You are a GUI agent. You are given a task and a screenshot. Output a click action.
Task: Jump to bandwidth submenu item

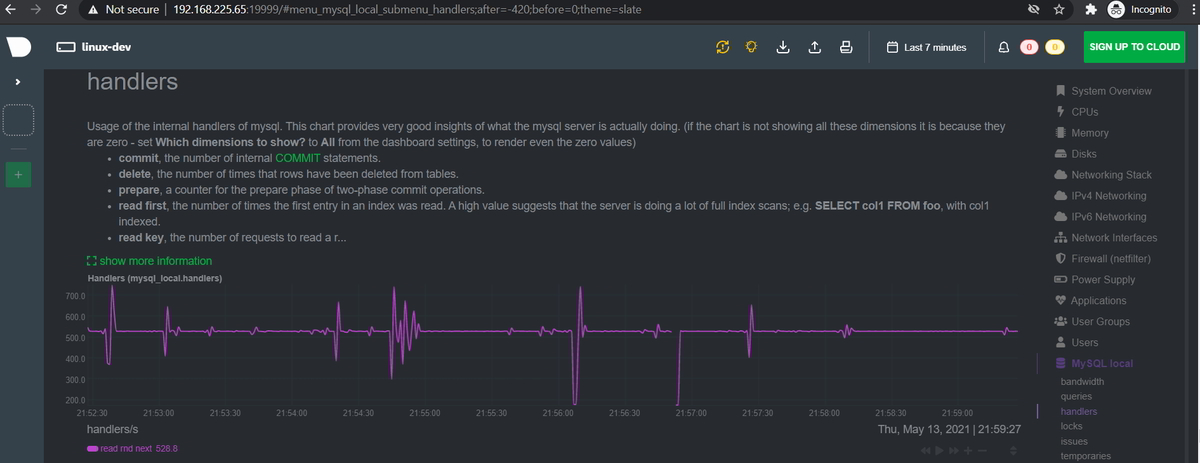tap(1082, 382)
